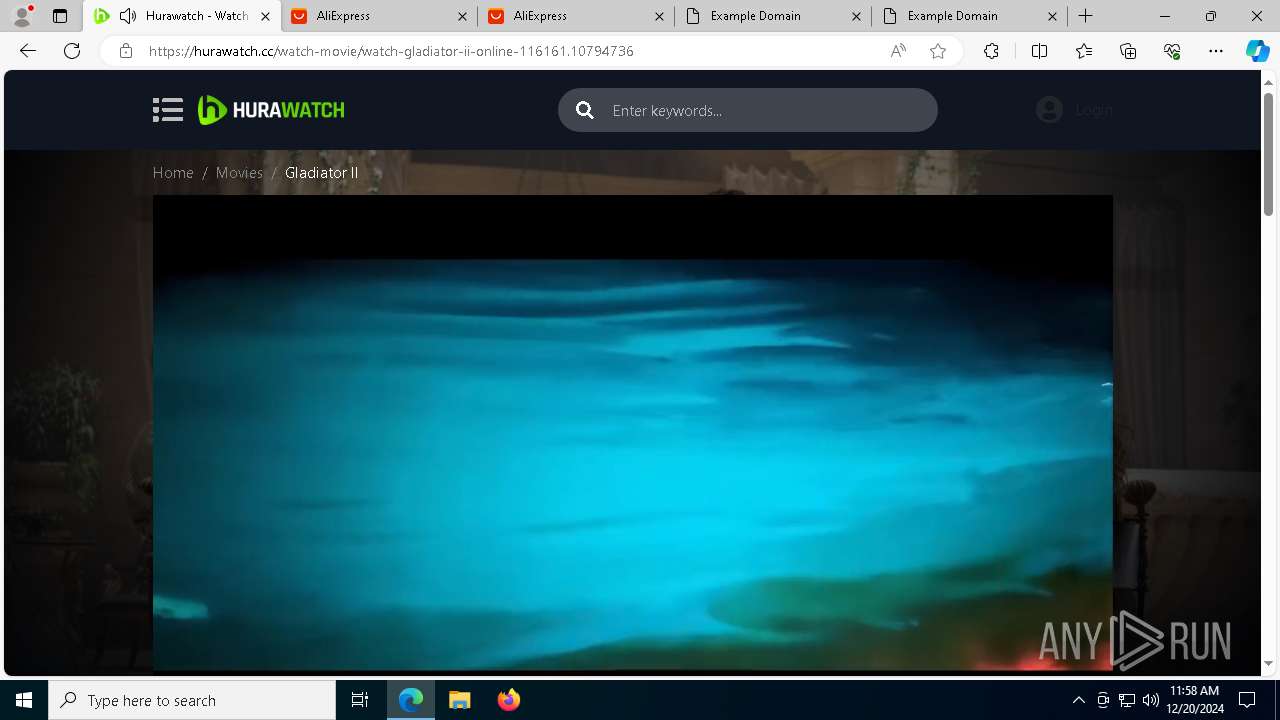Click the scrollbar down arrow

click(x=1269, y=663)
